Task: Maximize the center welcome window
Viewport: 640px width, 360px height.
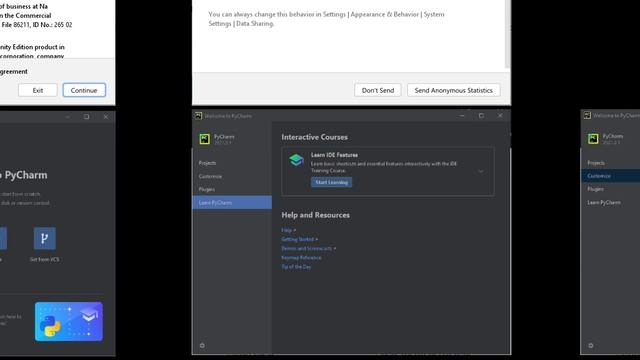Action: 481,116
